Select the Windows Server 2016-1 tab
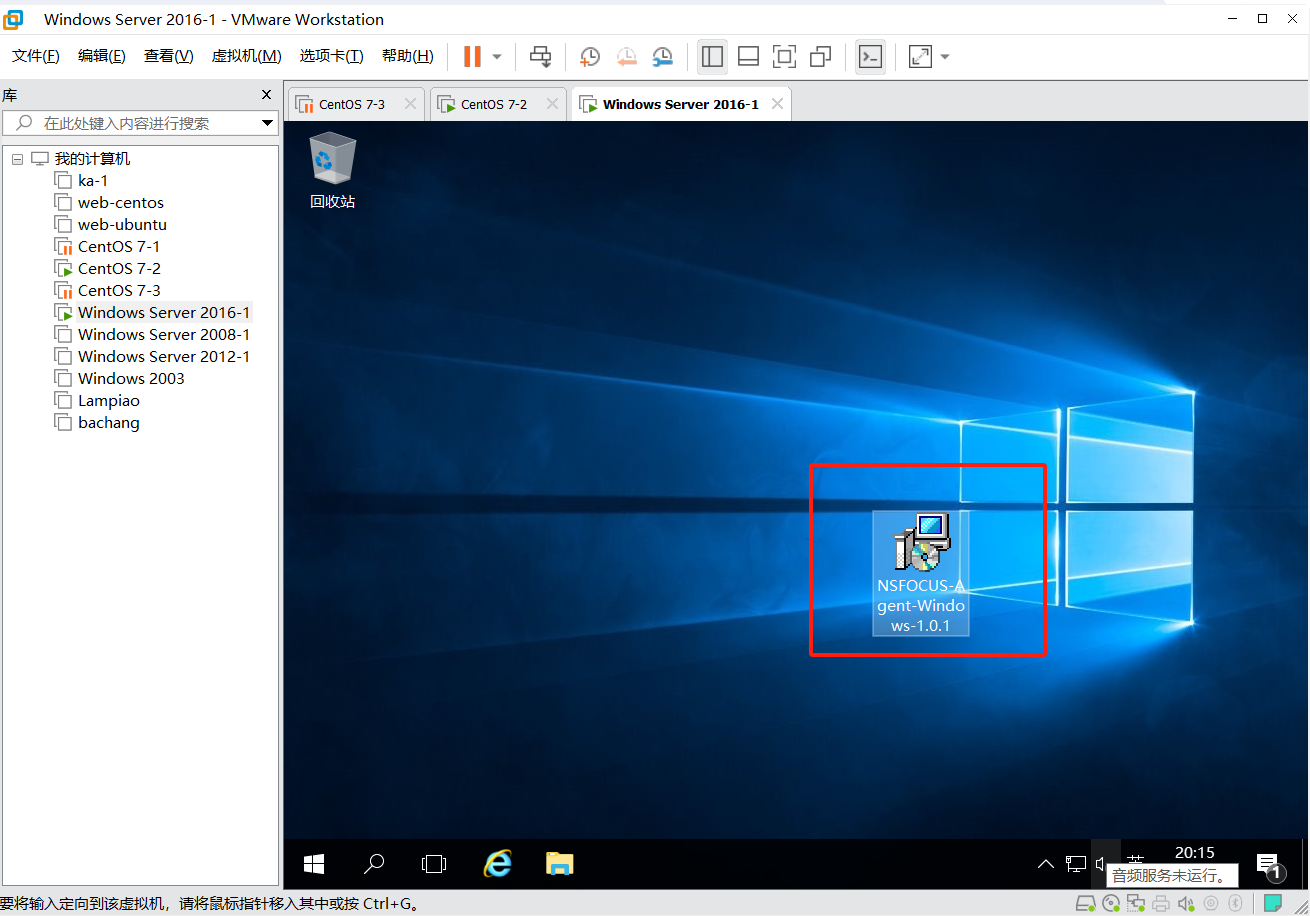1310x916 pixels. pos(680,104)
